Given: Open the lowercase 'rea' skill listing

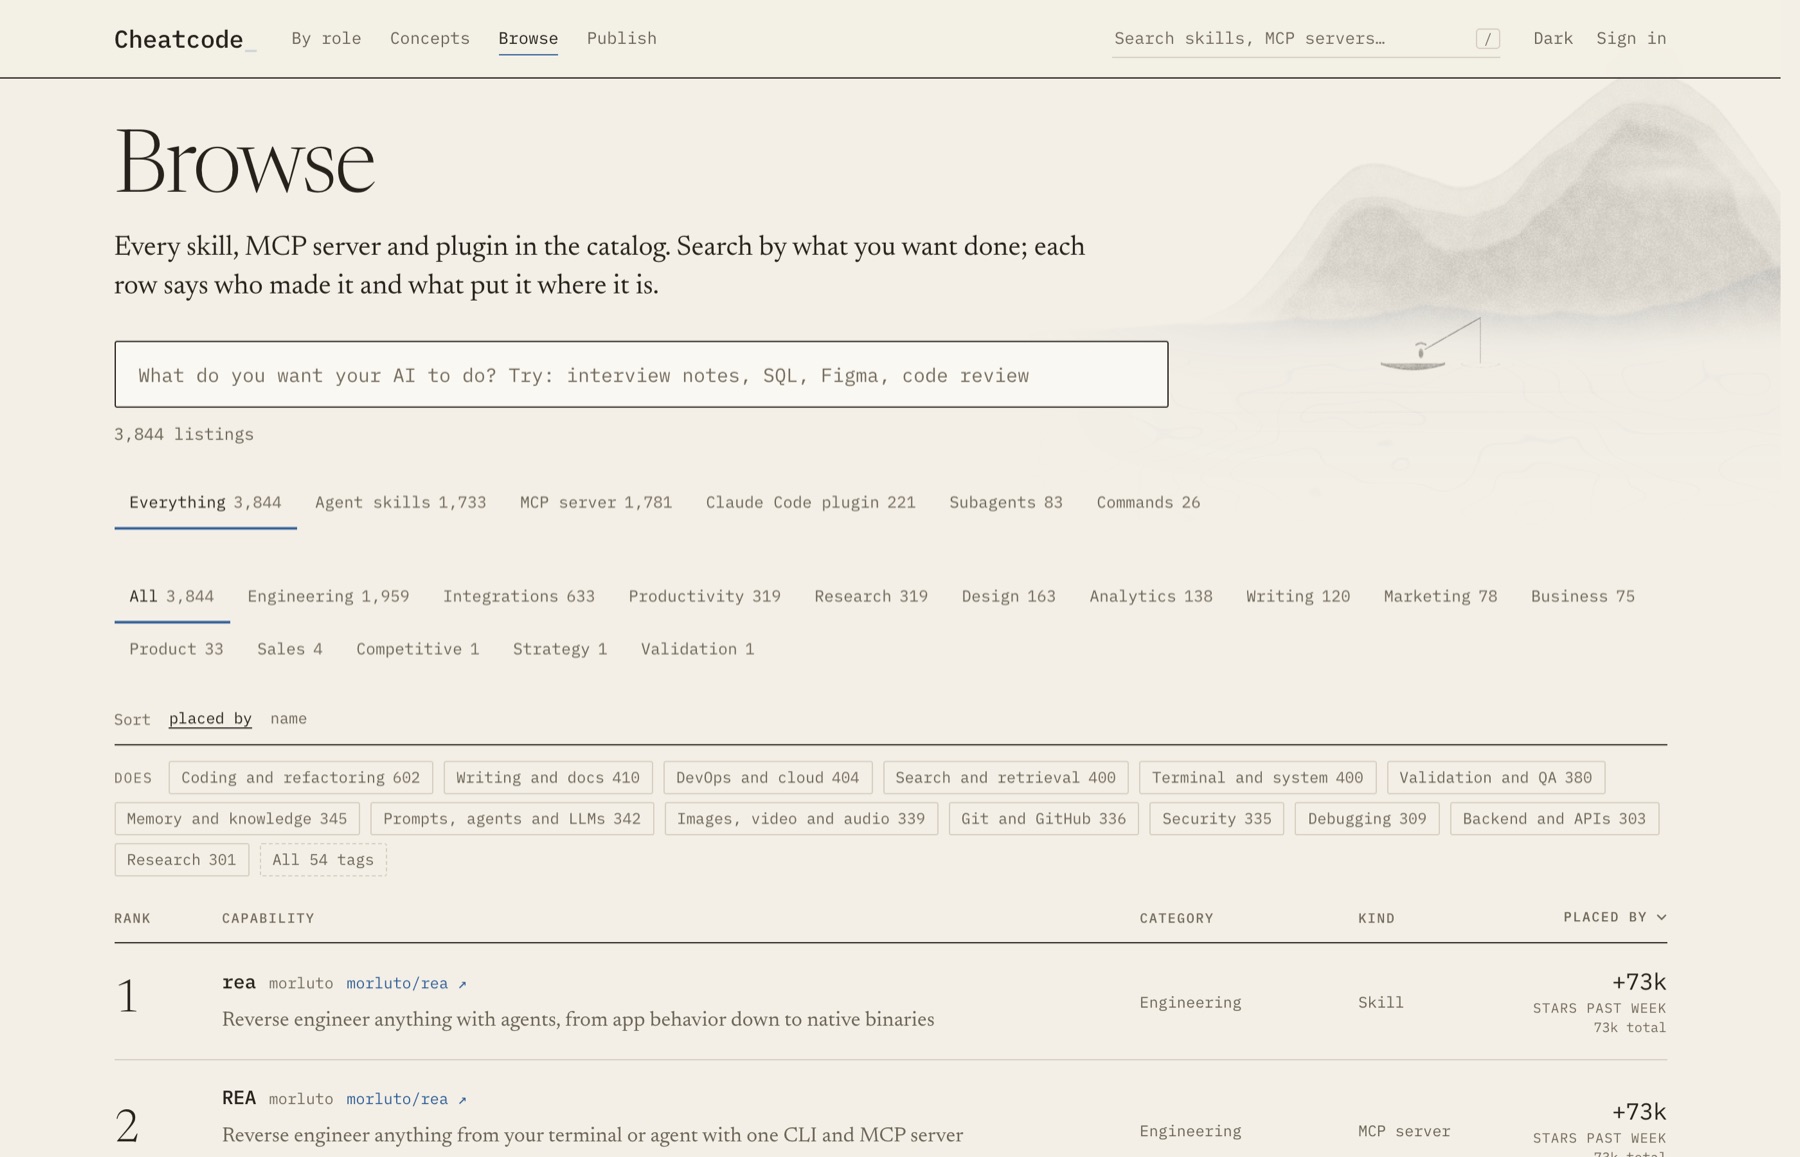Looking at the screenshot, I should [239, 982].
